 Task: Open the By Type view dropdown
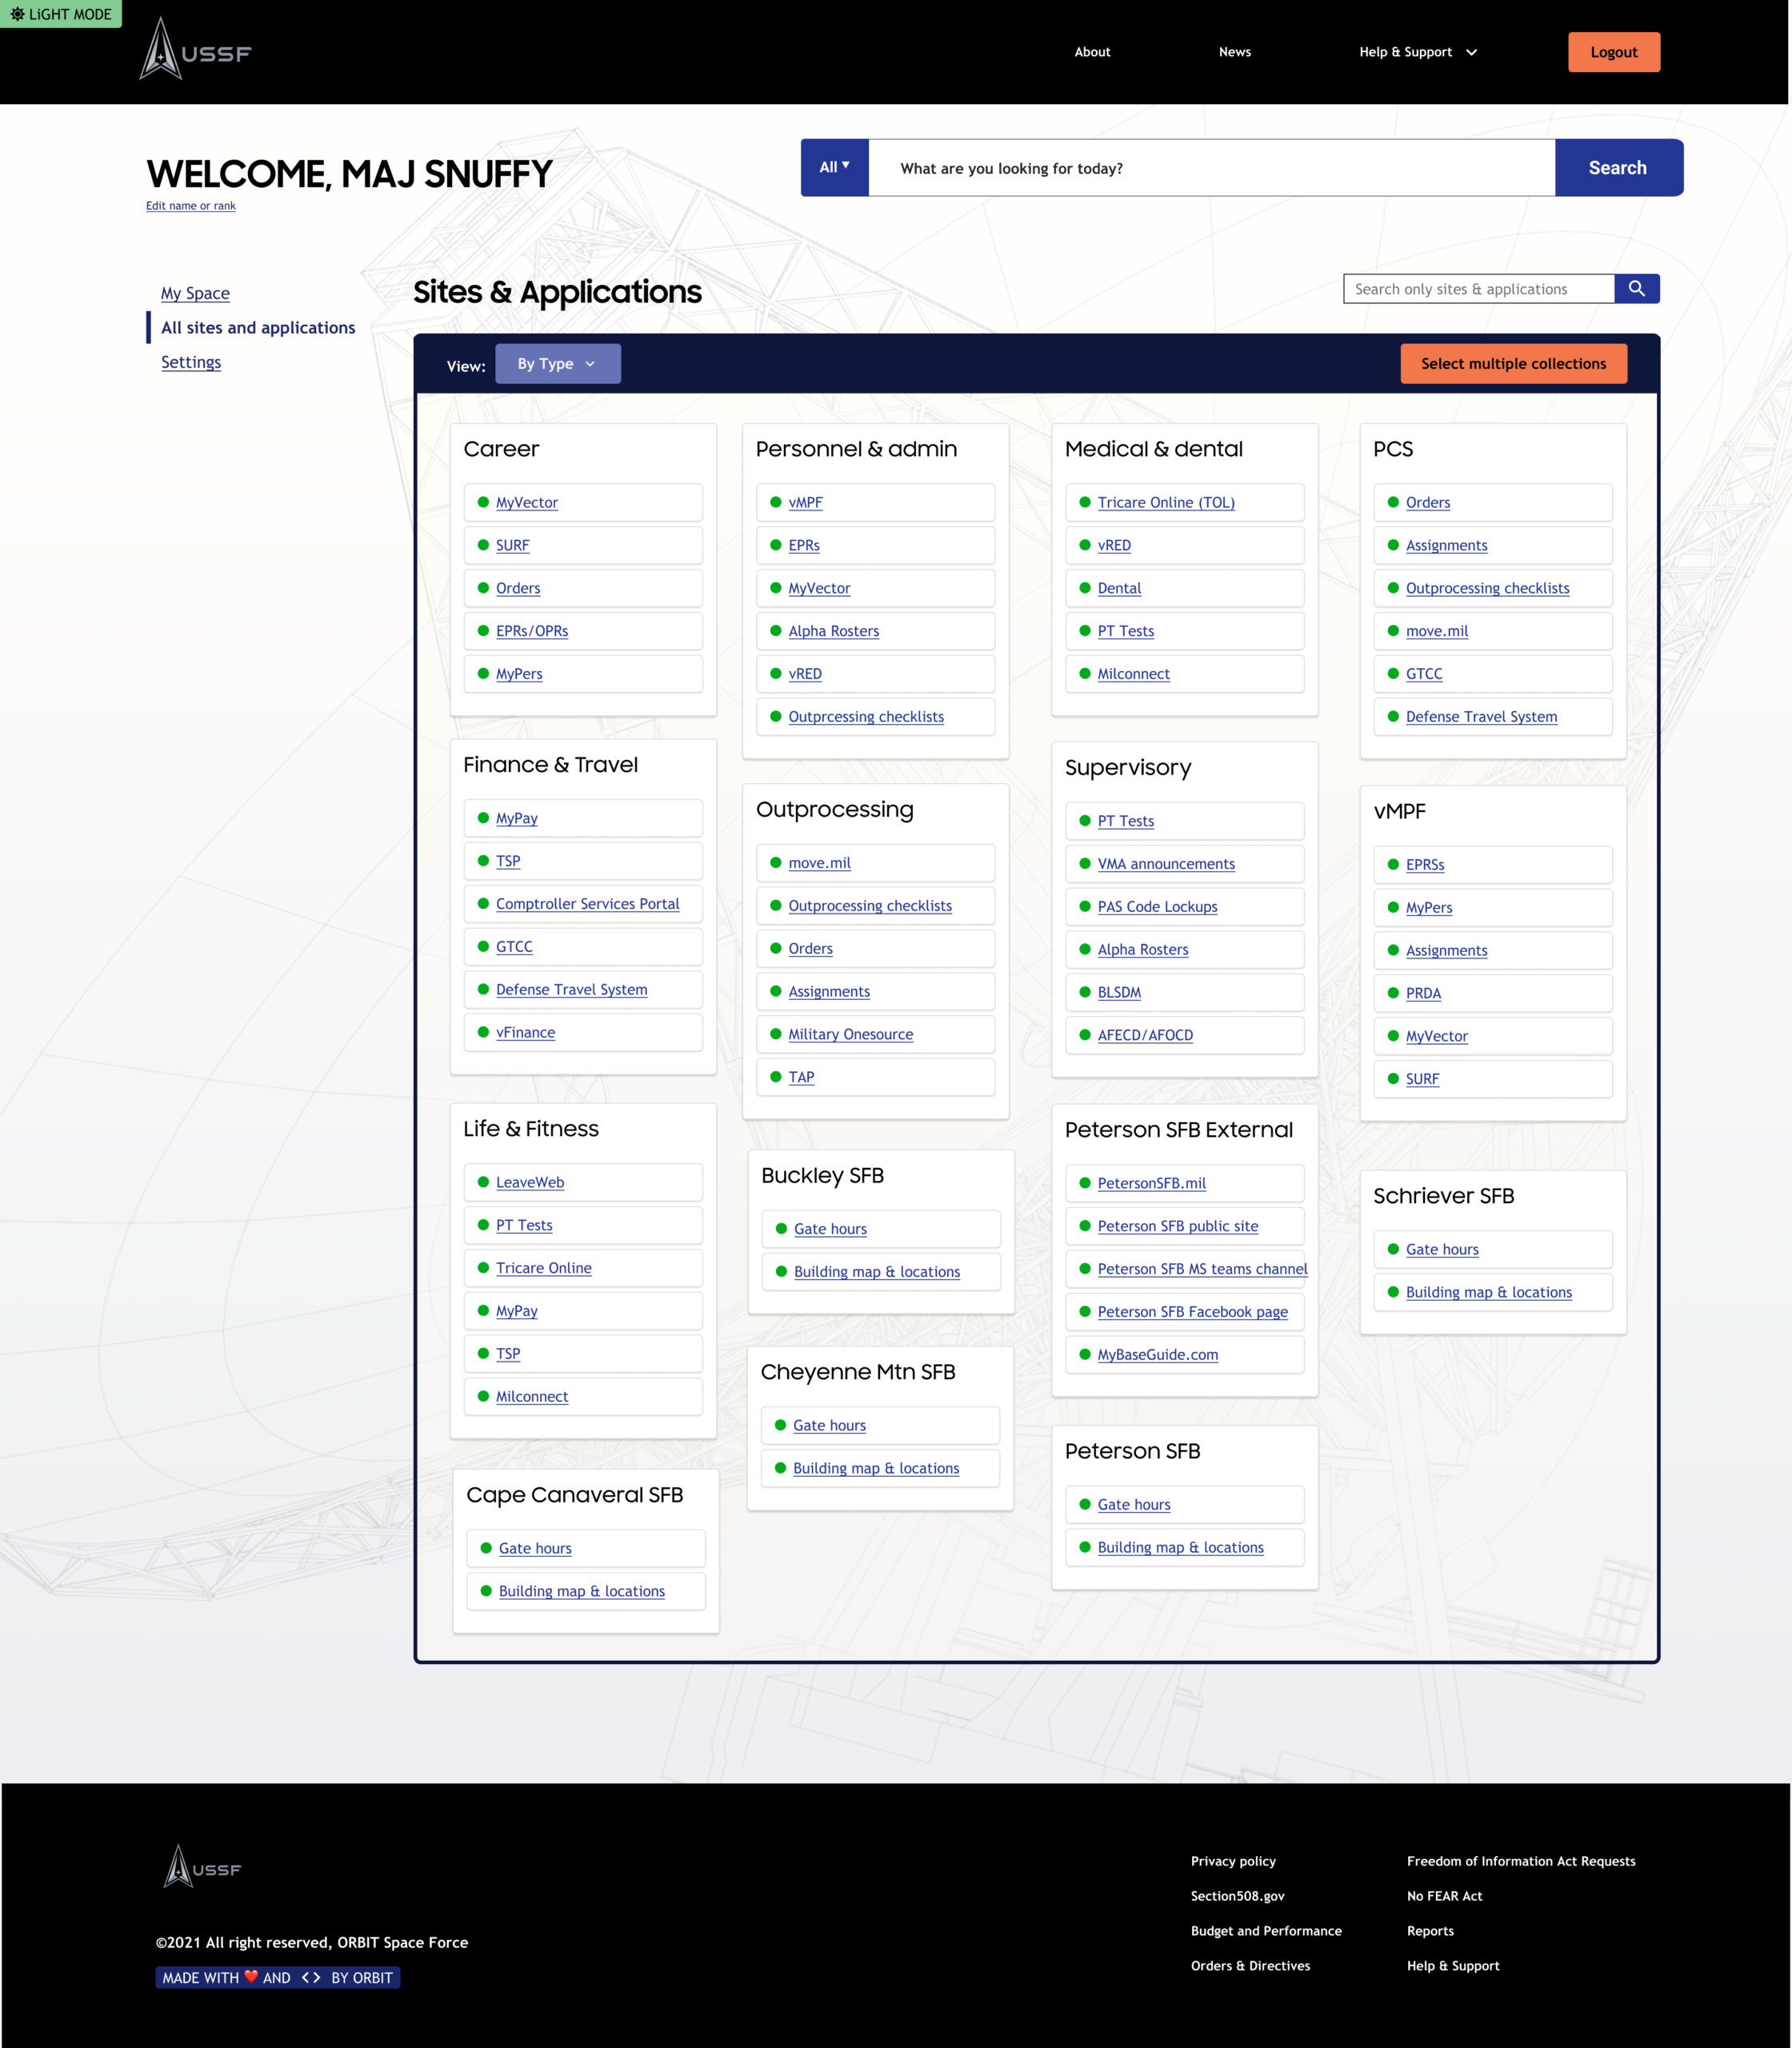[x=557, y=364]
